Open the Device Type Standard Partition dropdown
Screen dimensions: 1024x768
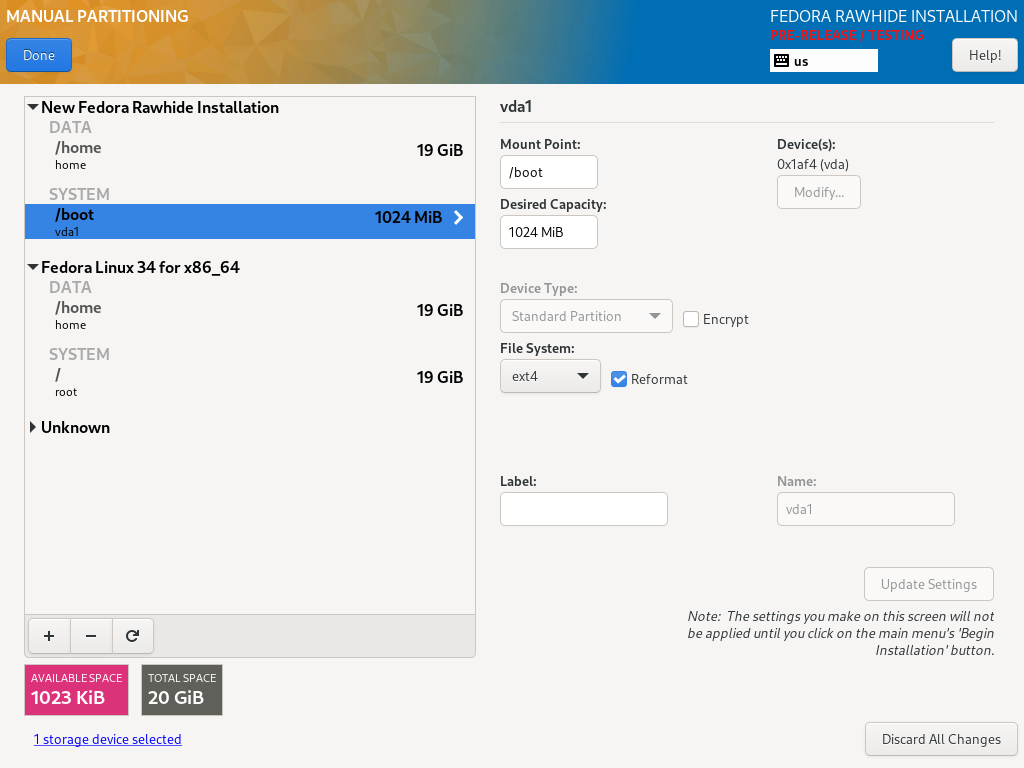[586, 316]
